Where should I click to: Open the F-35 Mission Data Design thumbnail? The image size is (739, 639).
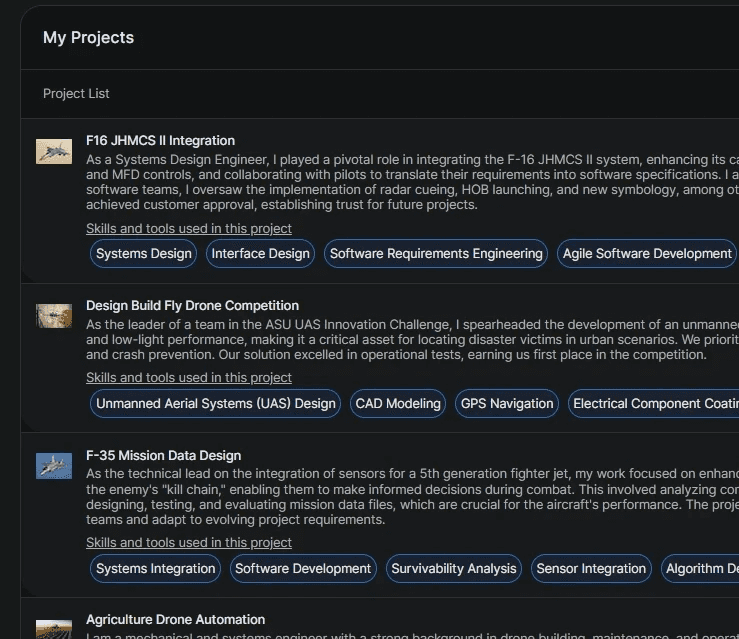(x=54, y=466)
